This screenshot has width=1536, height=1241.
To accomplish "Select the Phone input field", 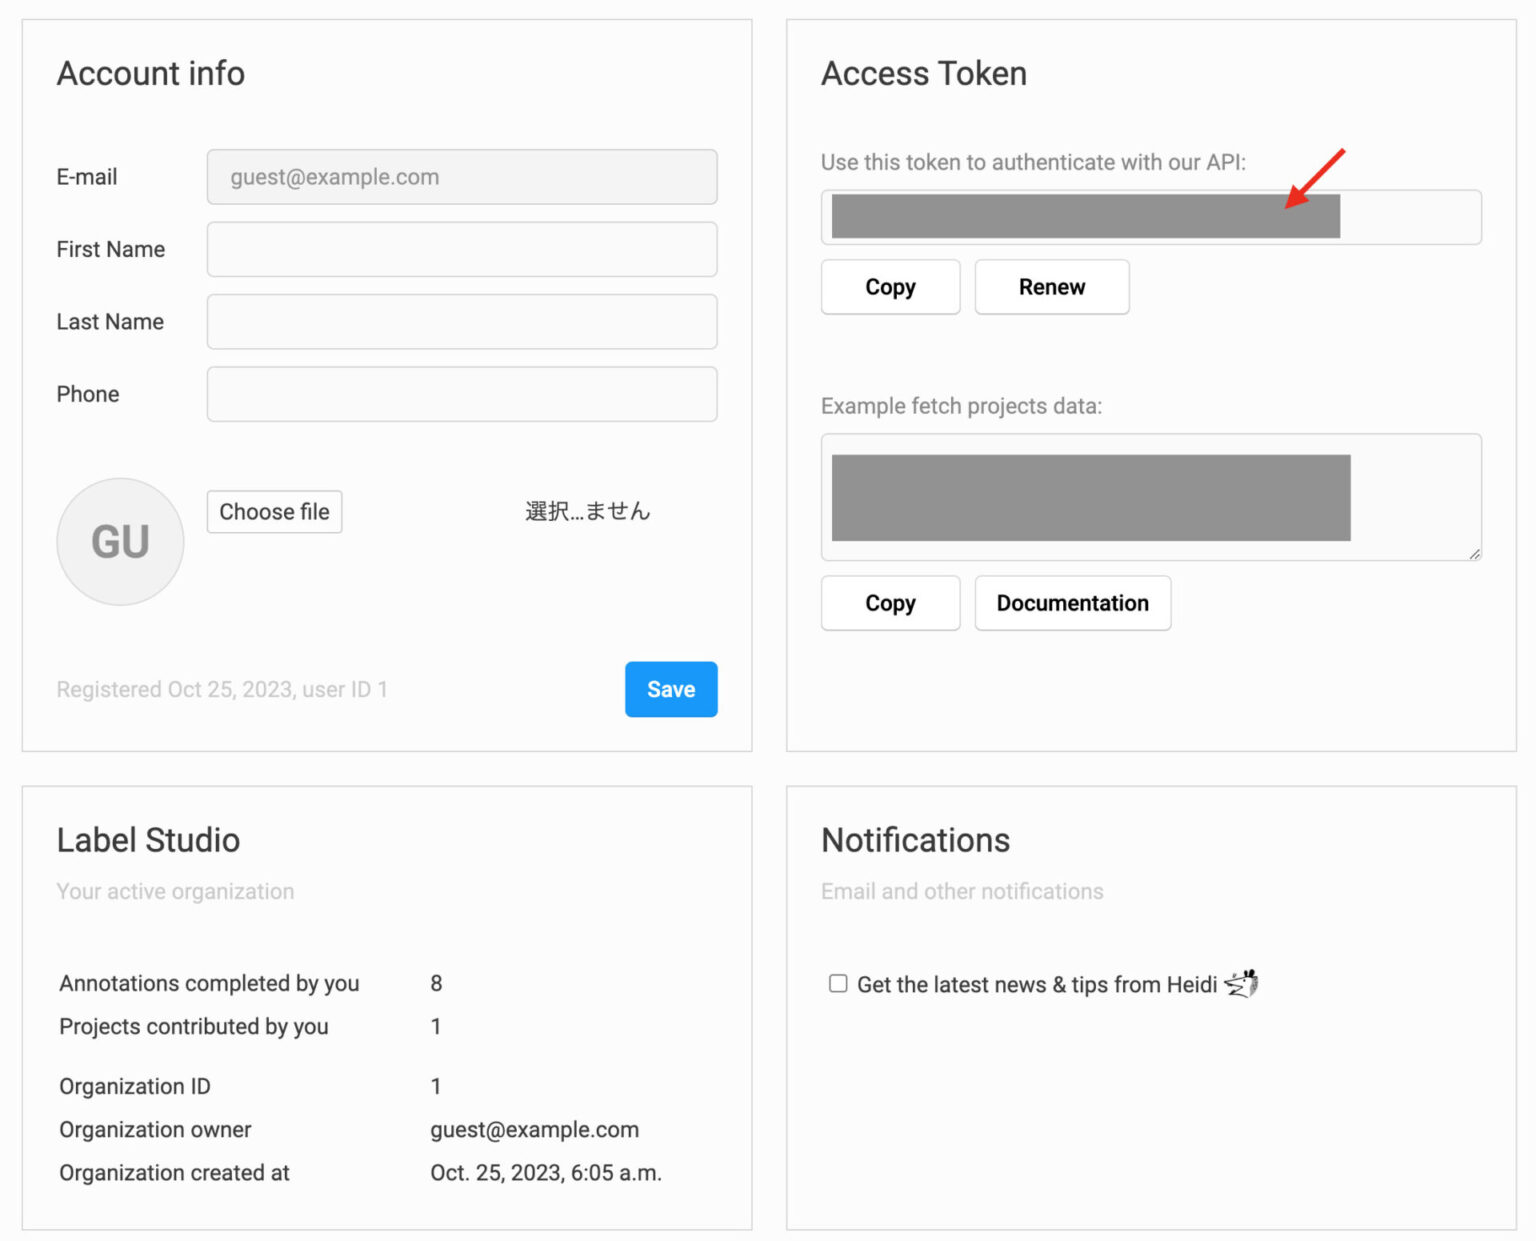I will (461, 394).
